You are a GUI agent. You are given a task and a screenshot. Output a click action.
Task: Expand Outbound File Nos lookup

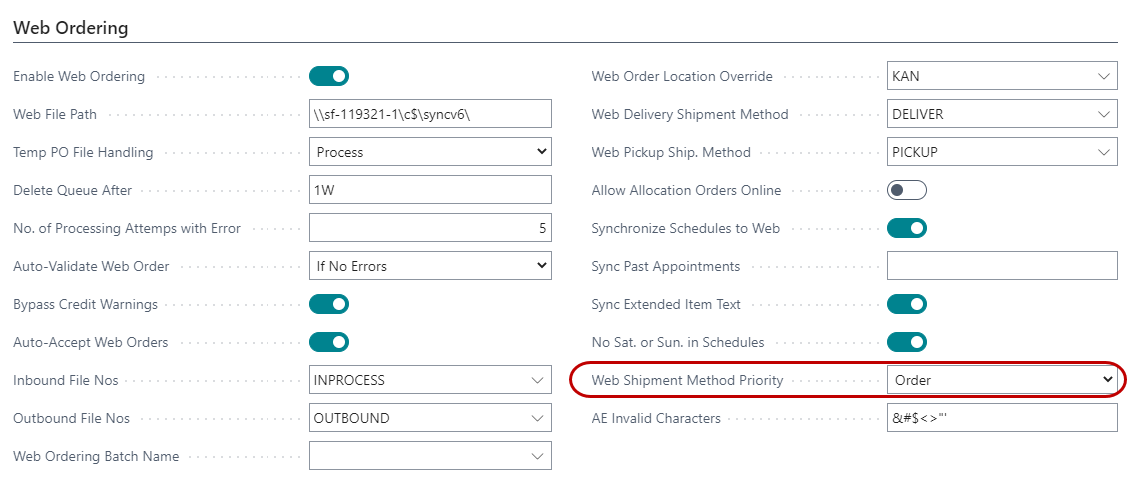click(538, 418)
